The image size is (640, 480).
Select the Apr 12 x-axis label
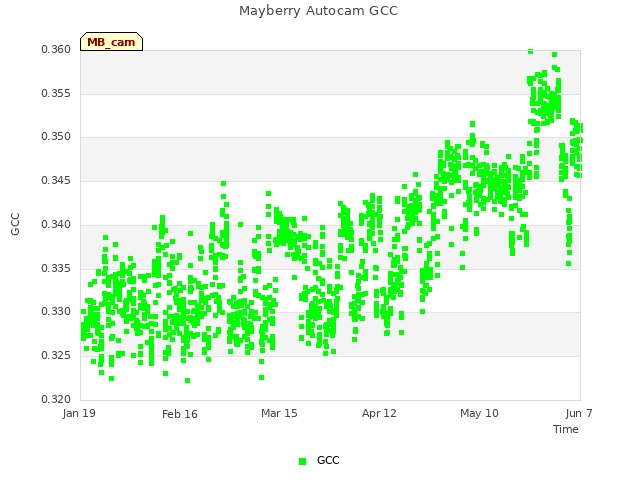click(379, 413)
